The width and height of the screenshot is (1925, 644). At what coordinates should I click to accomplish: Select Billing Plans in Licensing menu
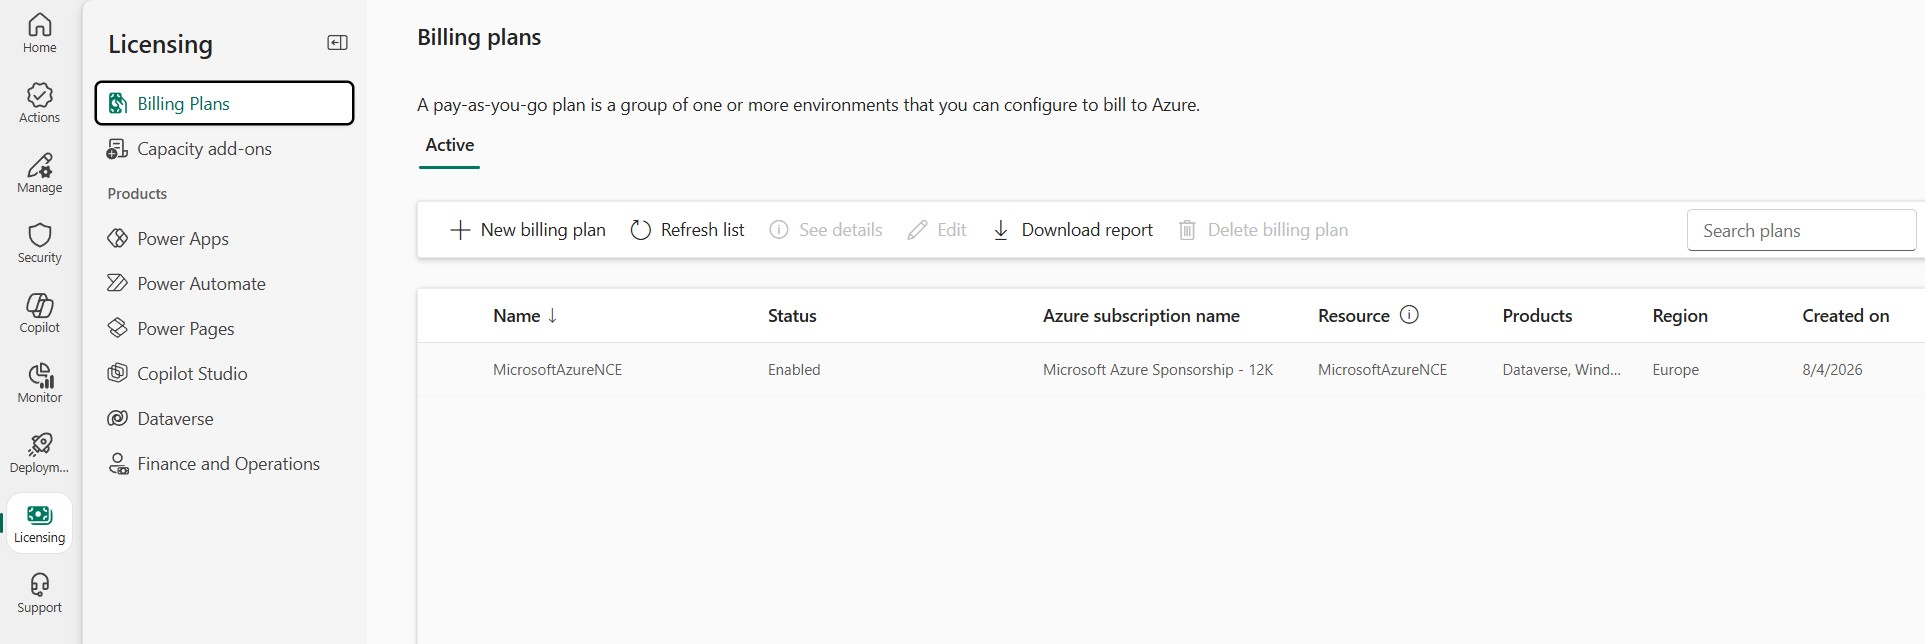[224, 103]
